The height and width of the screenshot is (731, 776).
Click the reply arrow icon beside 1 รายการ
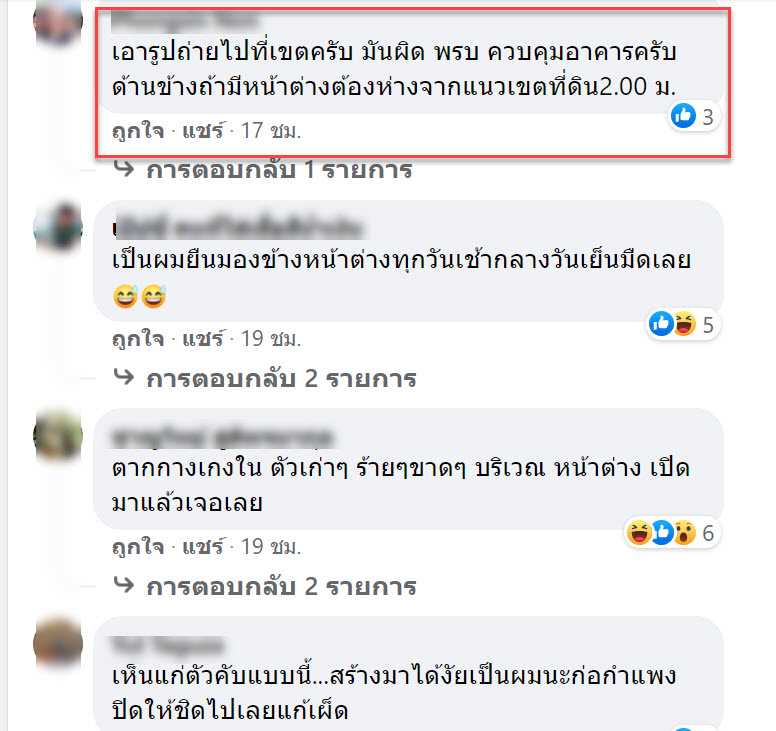pyautogui.click(x=124, y=168)
